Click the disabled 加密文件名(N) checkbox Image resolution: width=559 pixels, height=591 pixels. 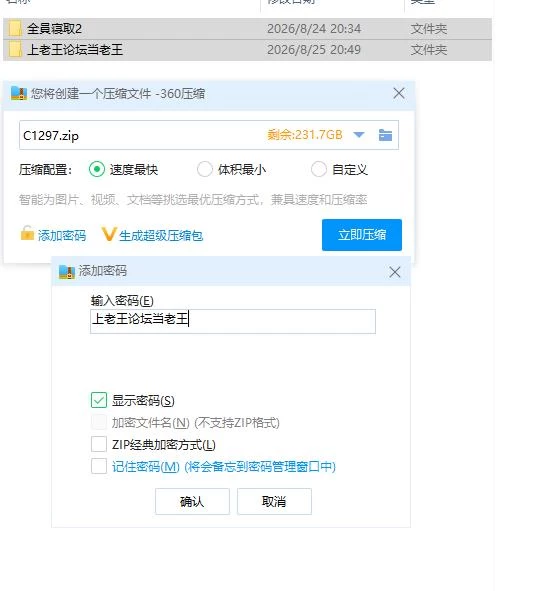(99, 422)
